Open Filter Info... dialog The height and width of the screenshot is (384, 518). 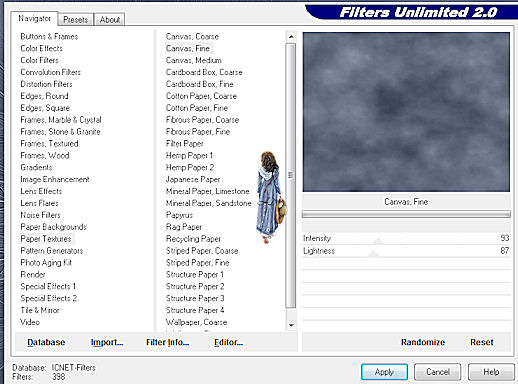167,342
